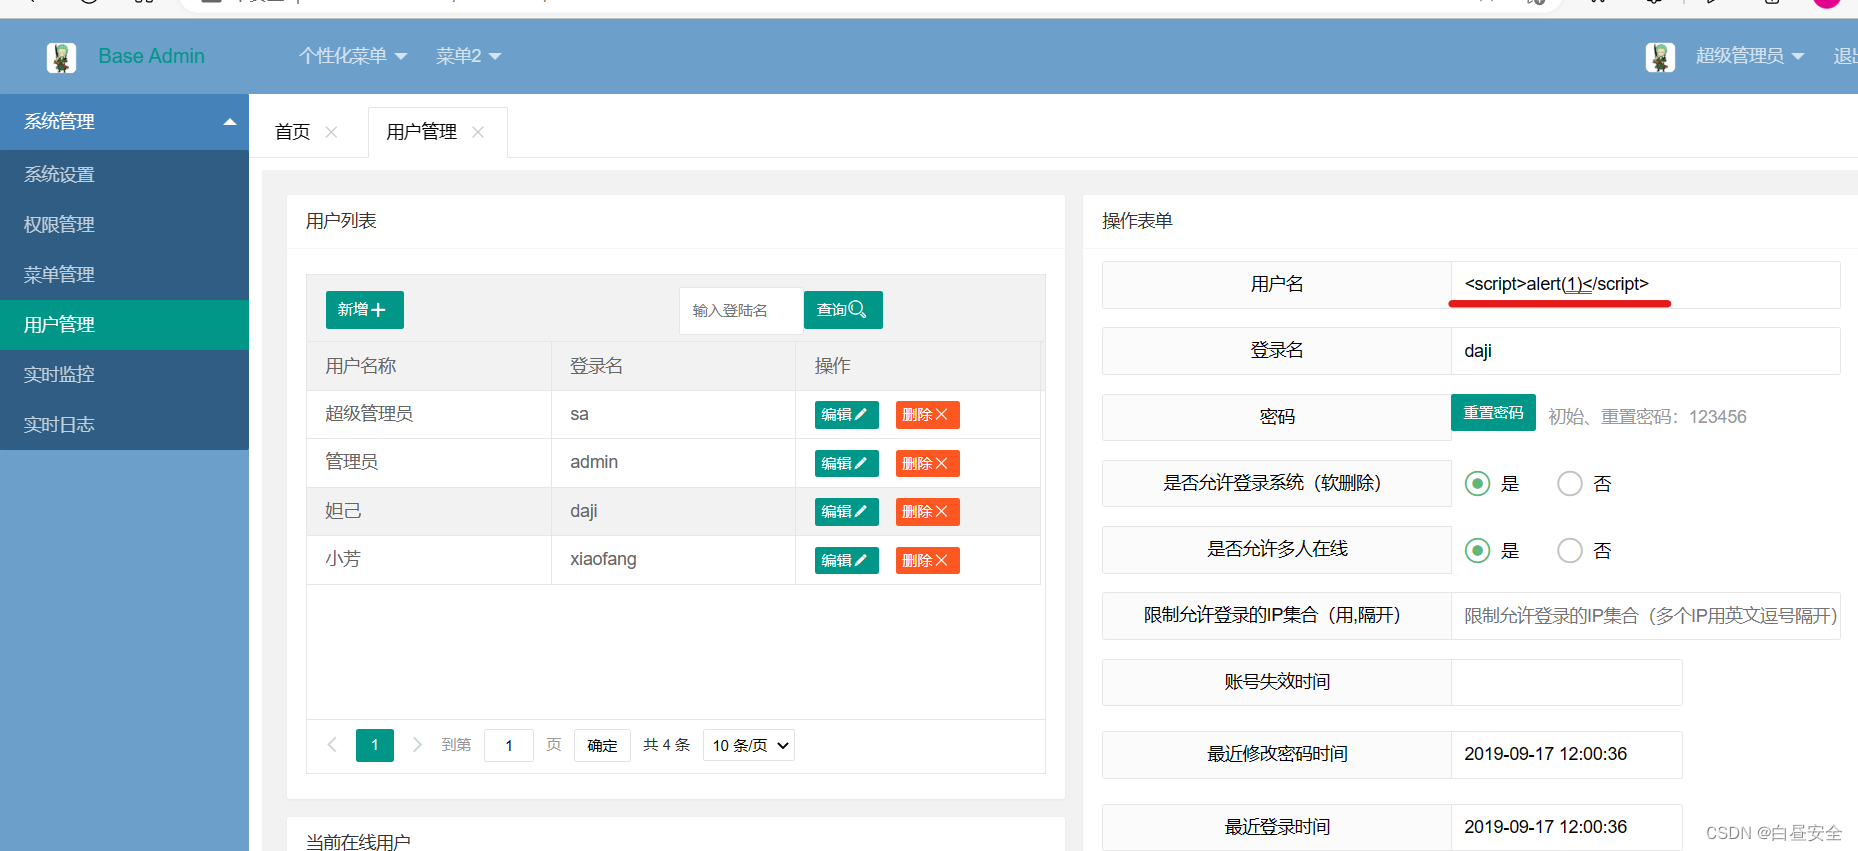The image size is (1858, 851).
Task: Click the 新增 add user button
Action: (x=364, y=310)
